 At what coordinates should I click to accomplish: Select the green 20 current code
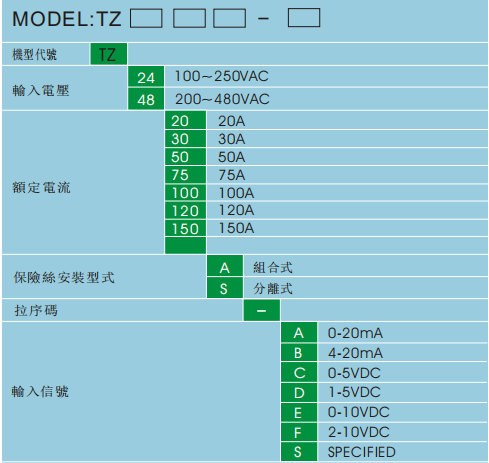pyautogui.click(x=185, y=120)
